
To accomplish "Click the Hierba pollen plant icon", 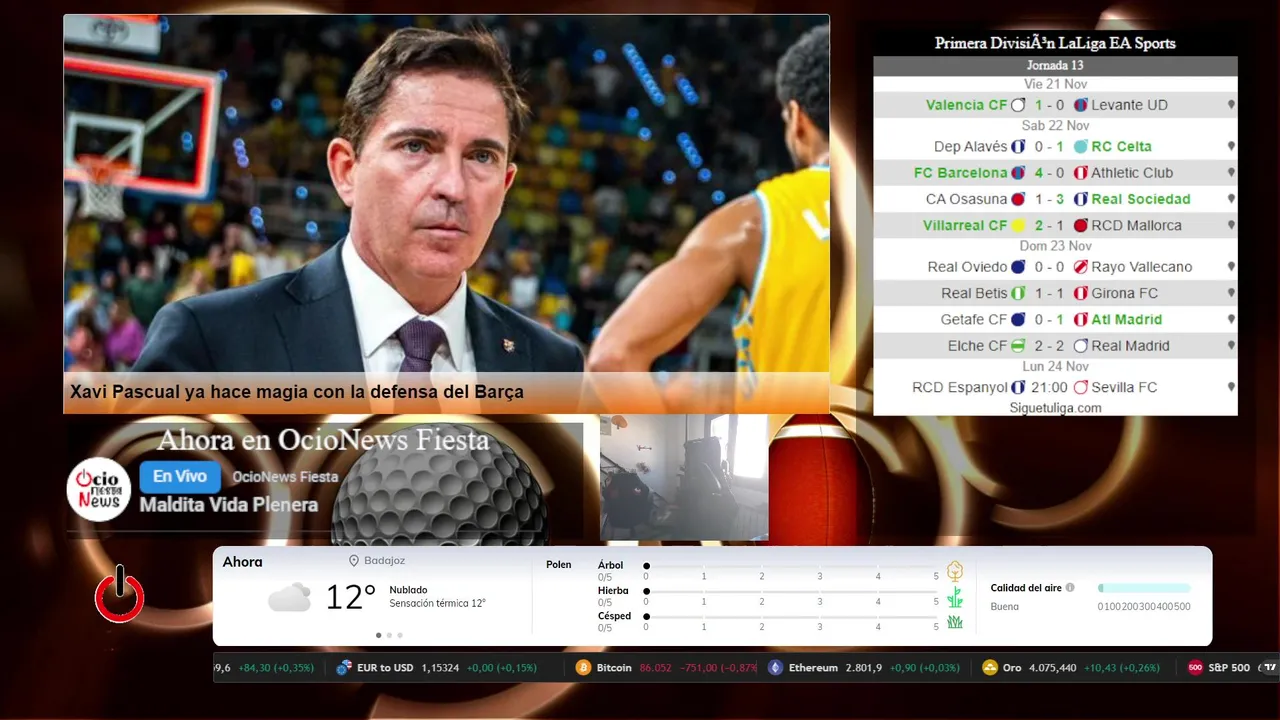I will click(x=955, y=597).
